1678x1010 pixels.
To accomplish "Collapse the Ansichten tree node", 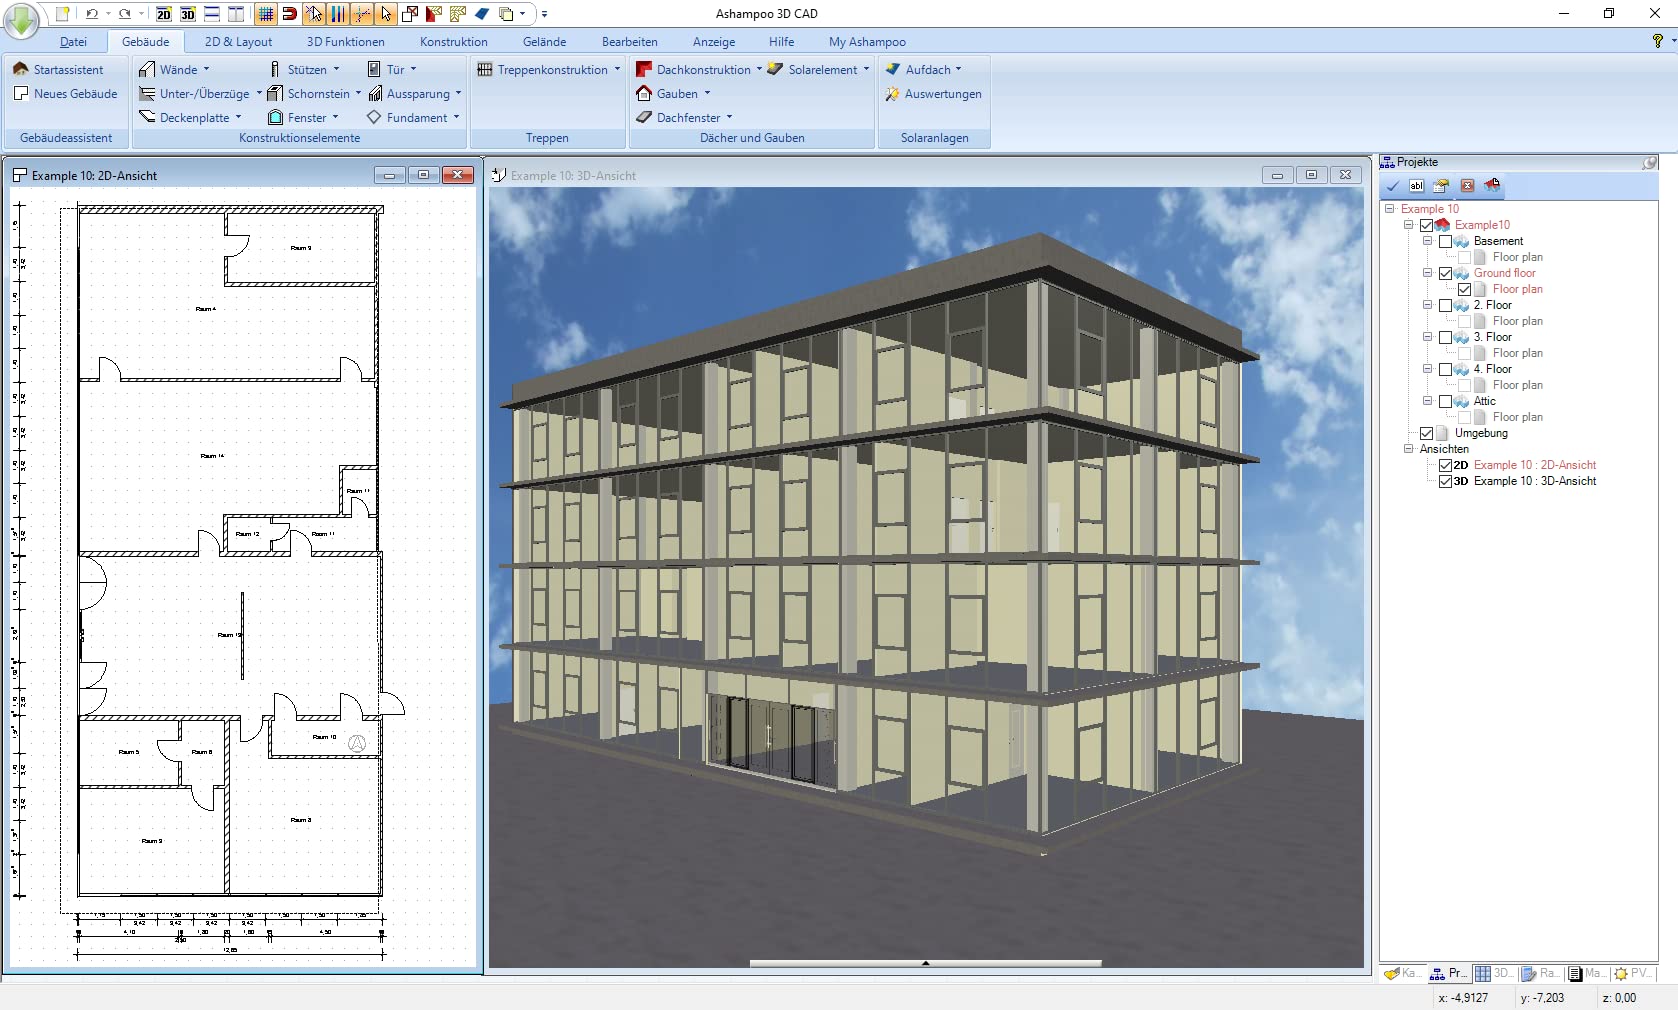I will tap(1408, 449).
